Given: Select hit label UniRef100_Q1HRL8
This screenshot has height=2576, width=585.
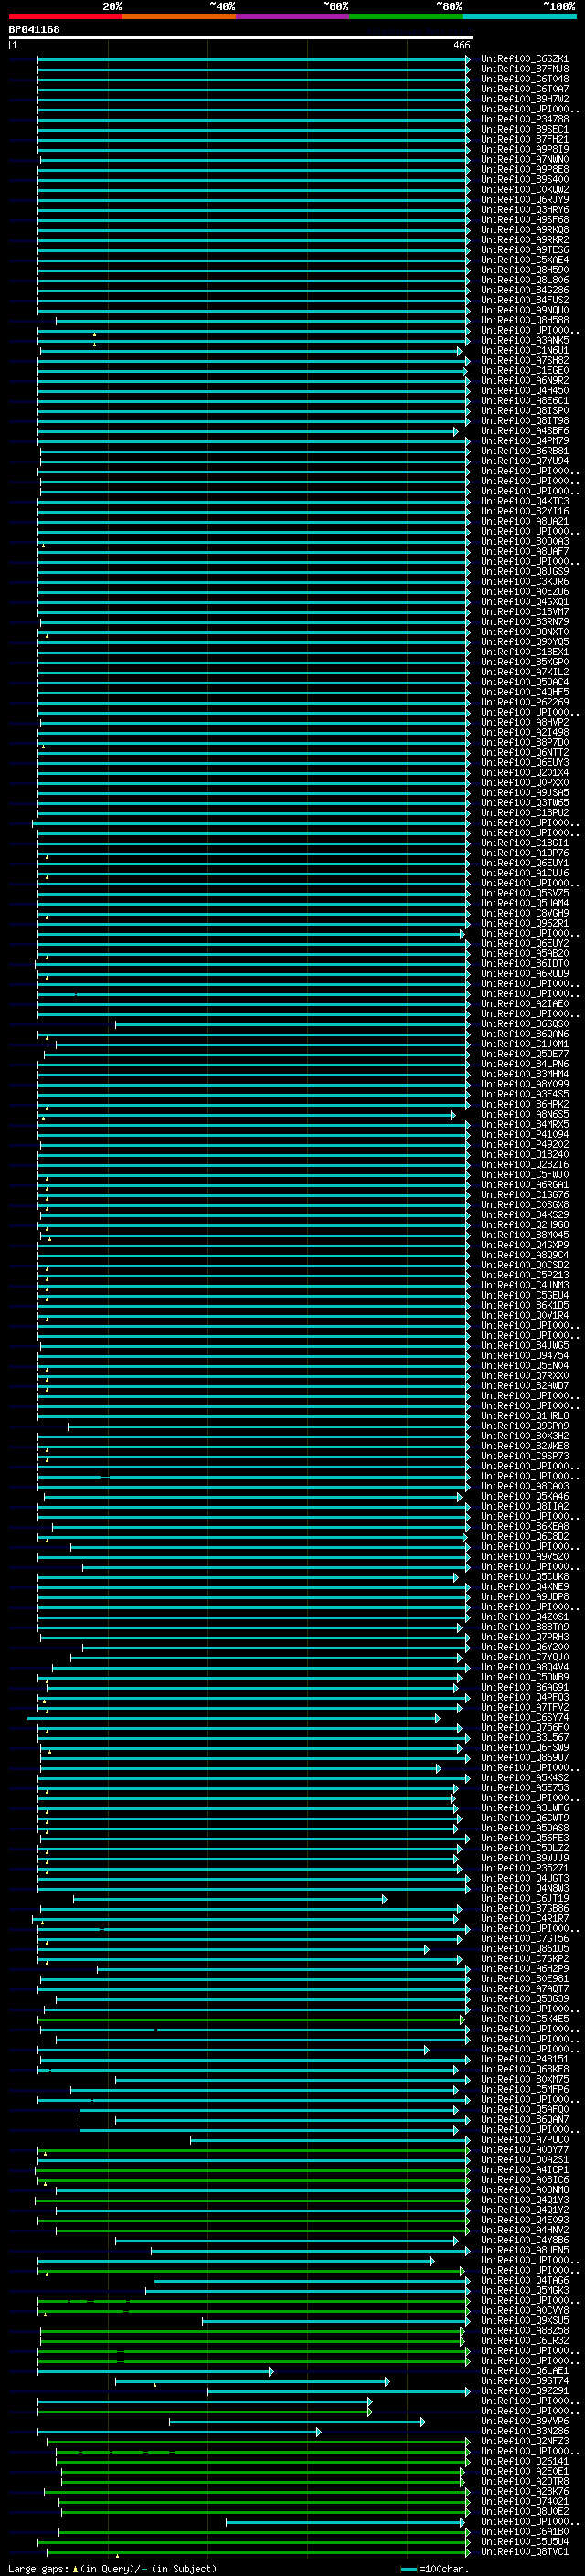Looking at the screenshot, I should (x=524, y=1416).
